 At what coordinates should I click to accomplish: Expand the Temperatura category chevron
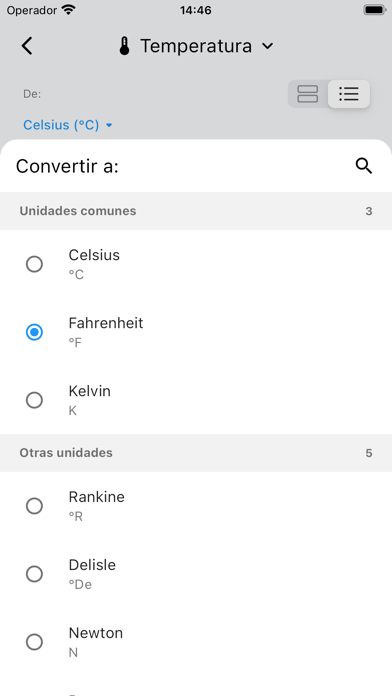(x=267, y=46)
